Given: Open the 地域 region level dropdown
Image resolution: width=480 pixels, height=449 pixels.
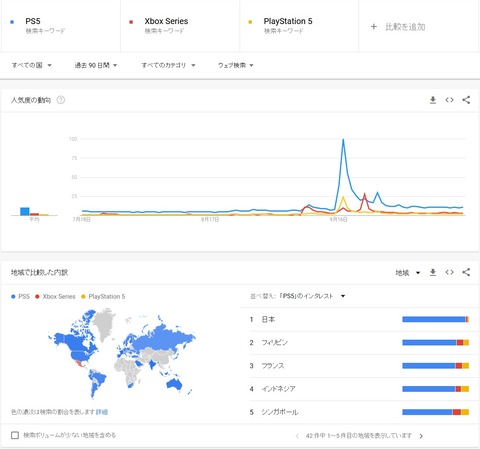Looking at the screenshot, I should [407, 273].
